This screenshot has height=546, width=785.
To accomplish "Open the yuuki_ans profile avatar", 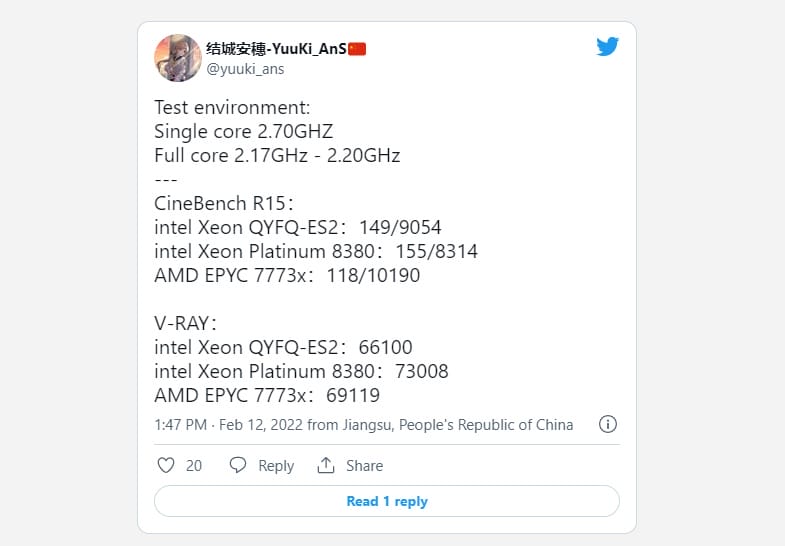I will pyautogui.click(x=178, y=58).
